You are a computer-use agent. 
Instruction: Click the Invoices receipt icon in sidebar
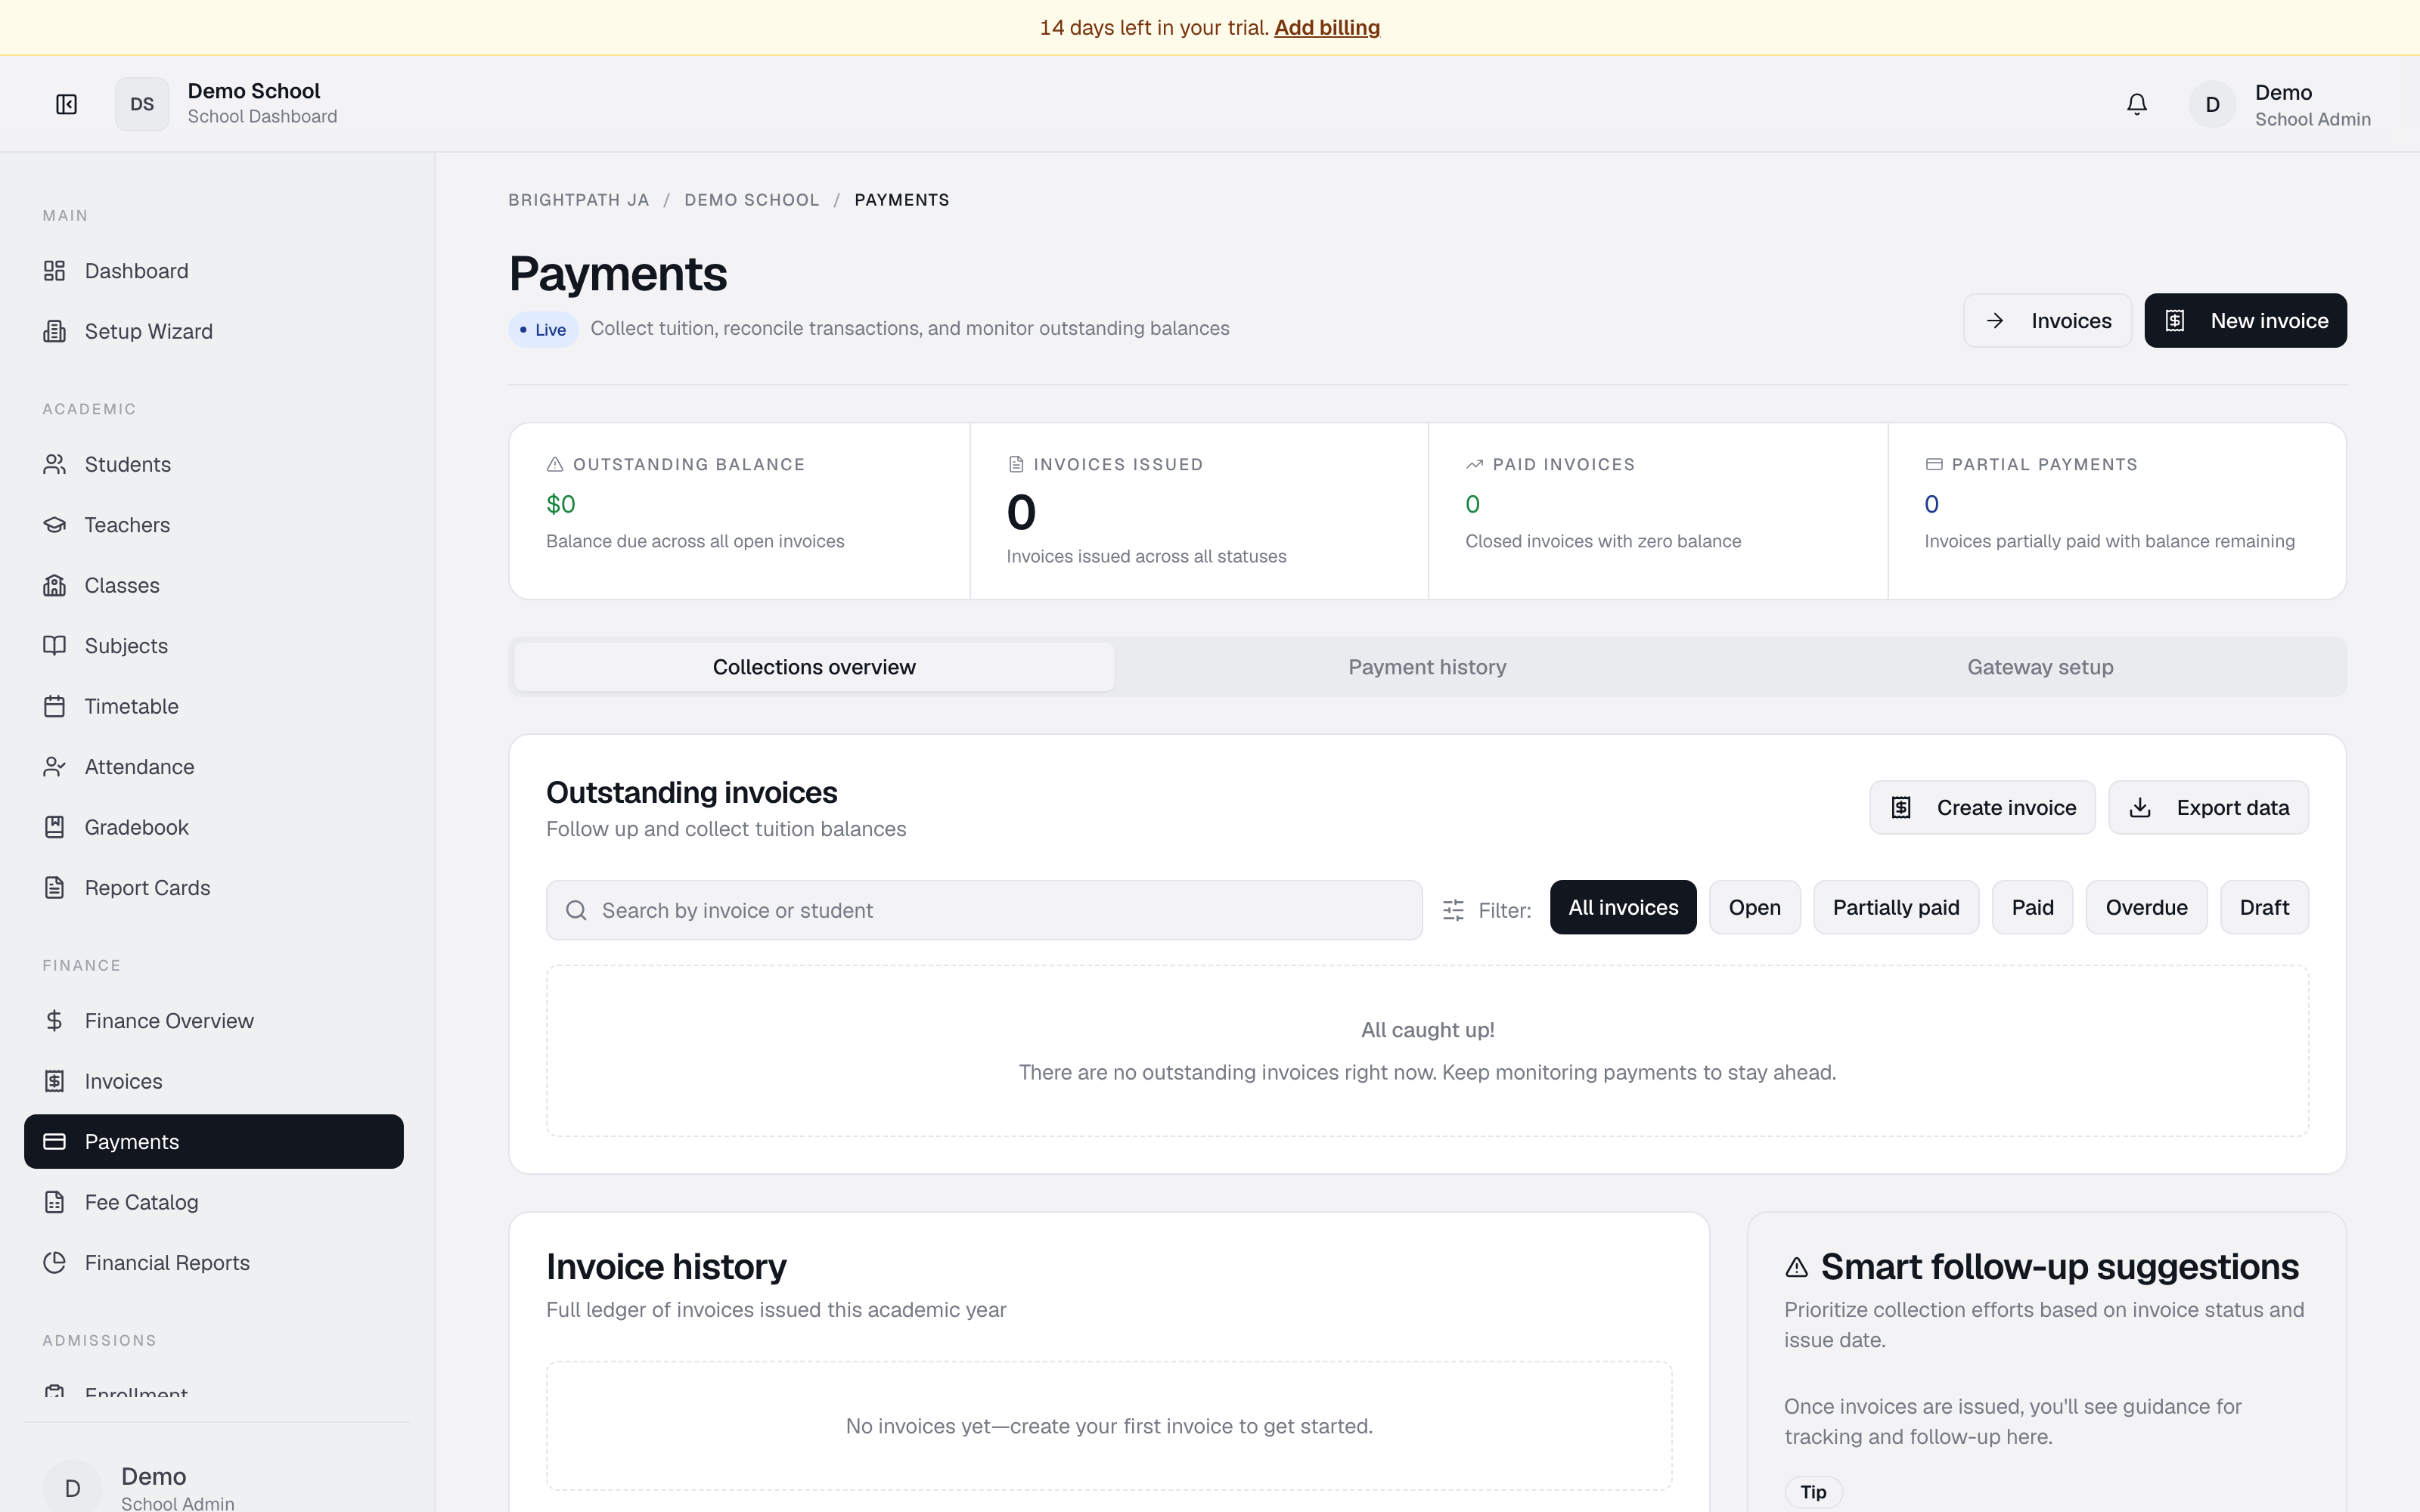tap(55, 1081)
